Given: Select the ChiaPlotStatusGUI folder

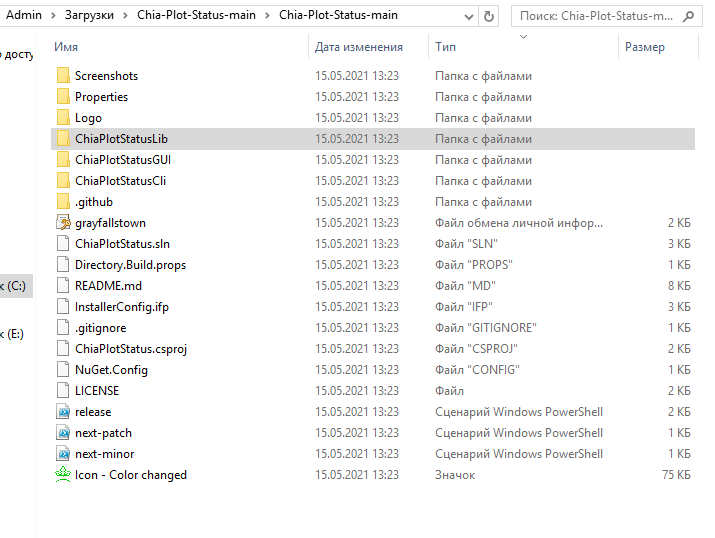Looking at the screenshot, I should (x=123, y=160).
